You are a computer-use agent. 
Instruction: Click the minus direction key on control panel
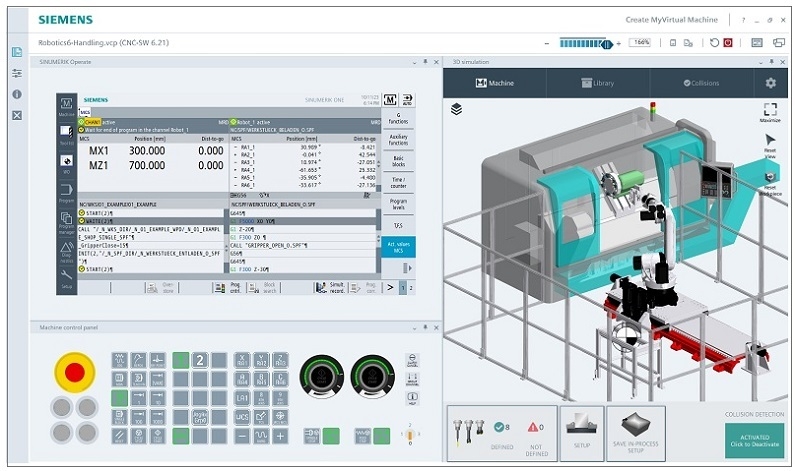click(242, 436)
